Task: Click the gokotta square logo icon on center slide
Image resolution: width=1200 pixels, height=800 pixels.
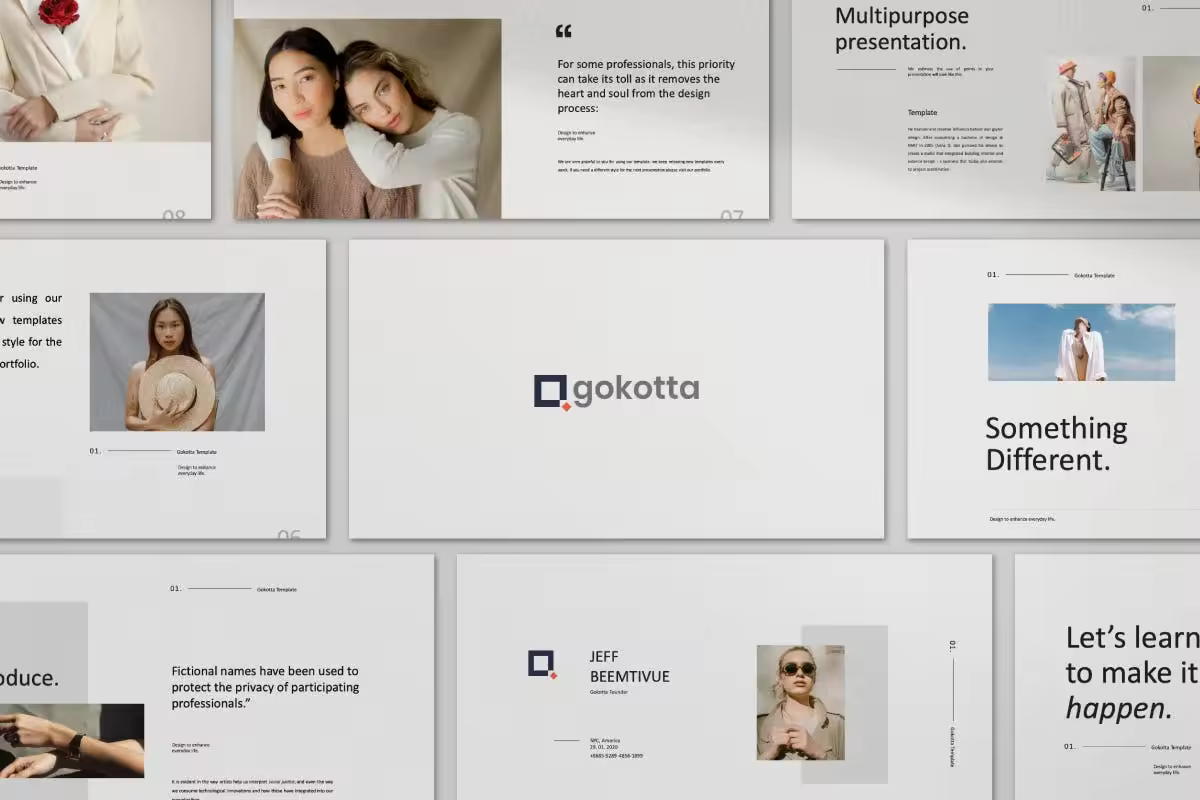Action: (x=552, y=392)
